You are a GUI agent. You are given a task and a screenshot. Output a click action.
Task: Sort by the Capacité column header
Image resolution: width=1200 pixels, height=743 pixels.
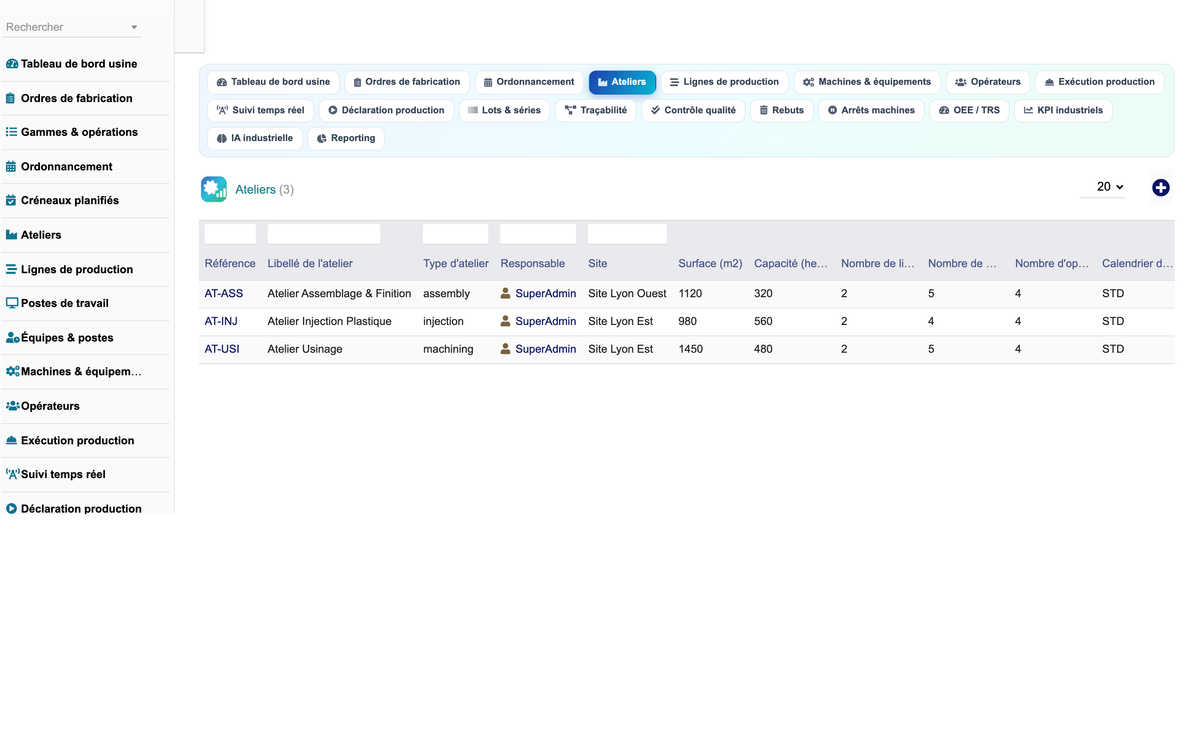point(791,263)
